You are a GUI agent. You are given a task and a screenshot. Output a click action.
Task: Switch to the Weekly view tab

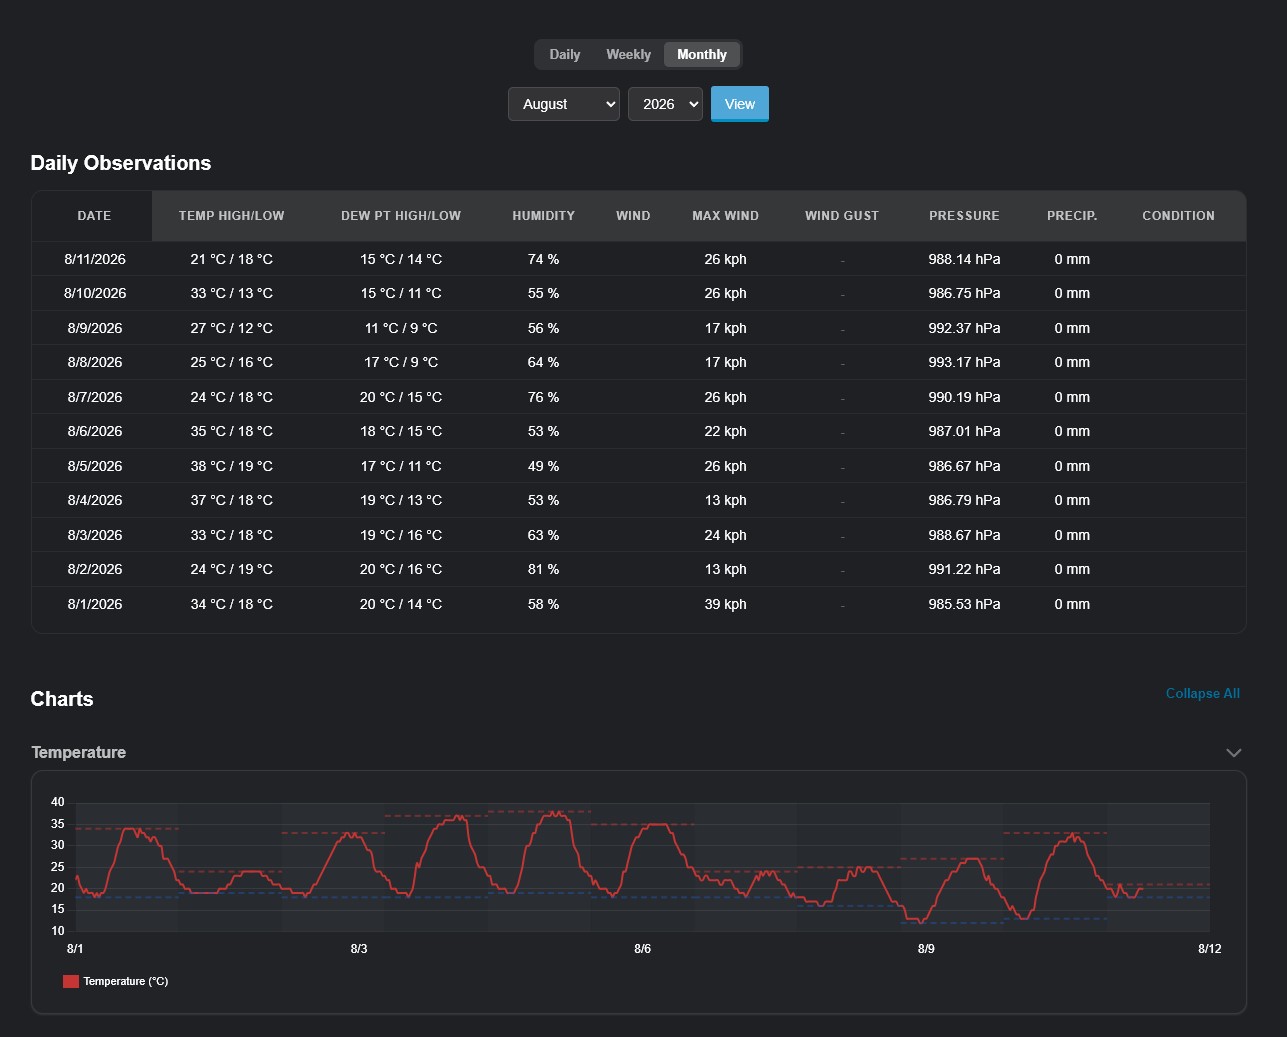628,54
